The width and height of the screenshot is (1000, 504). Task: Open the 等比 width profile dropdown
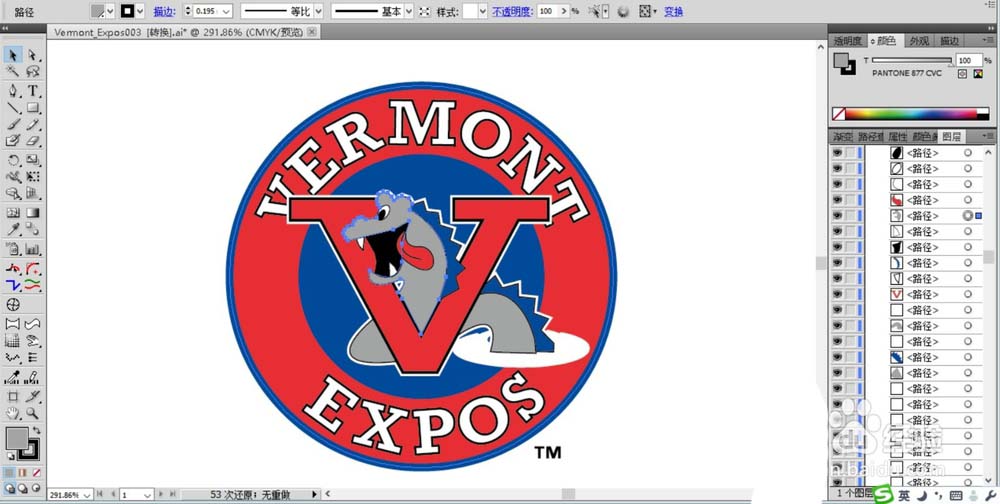click(318, 11)
